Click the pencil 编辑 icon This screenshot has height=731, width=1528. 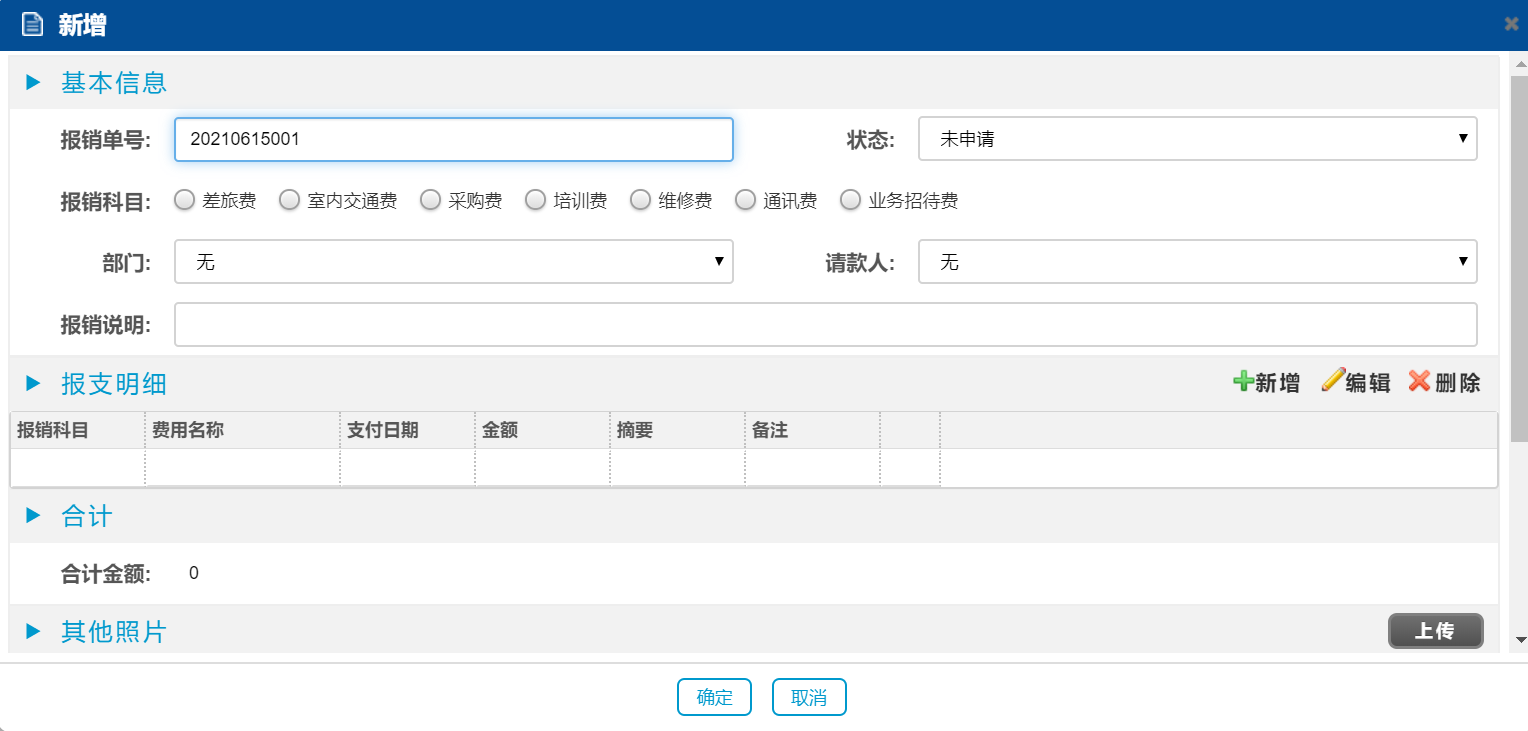(x=1333, y=381)
